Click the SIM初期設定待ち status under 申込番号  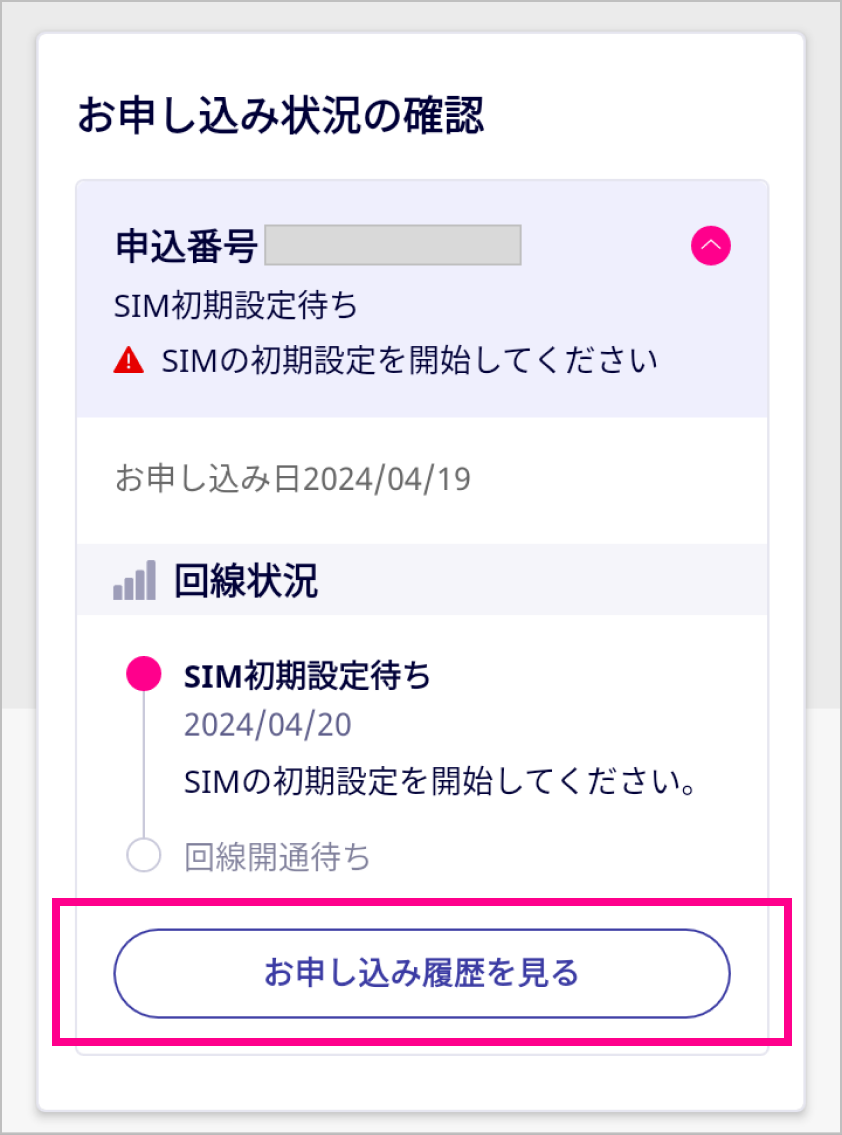pyautogui.click(x=237, y=306)
